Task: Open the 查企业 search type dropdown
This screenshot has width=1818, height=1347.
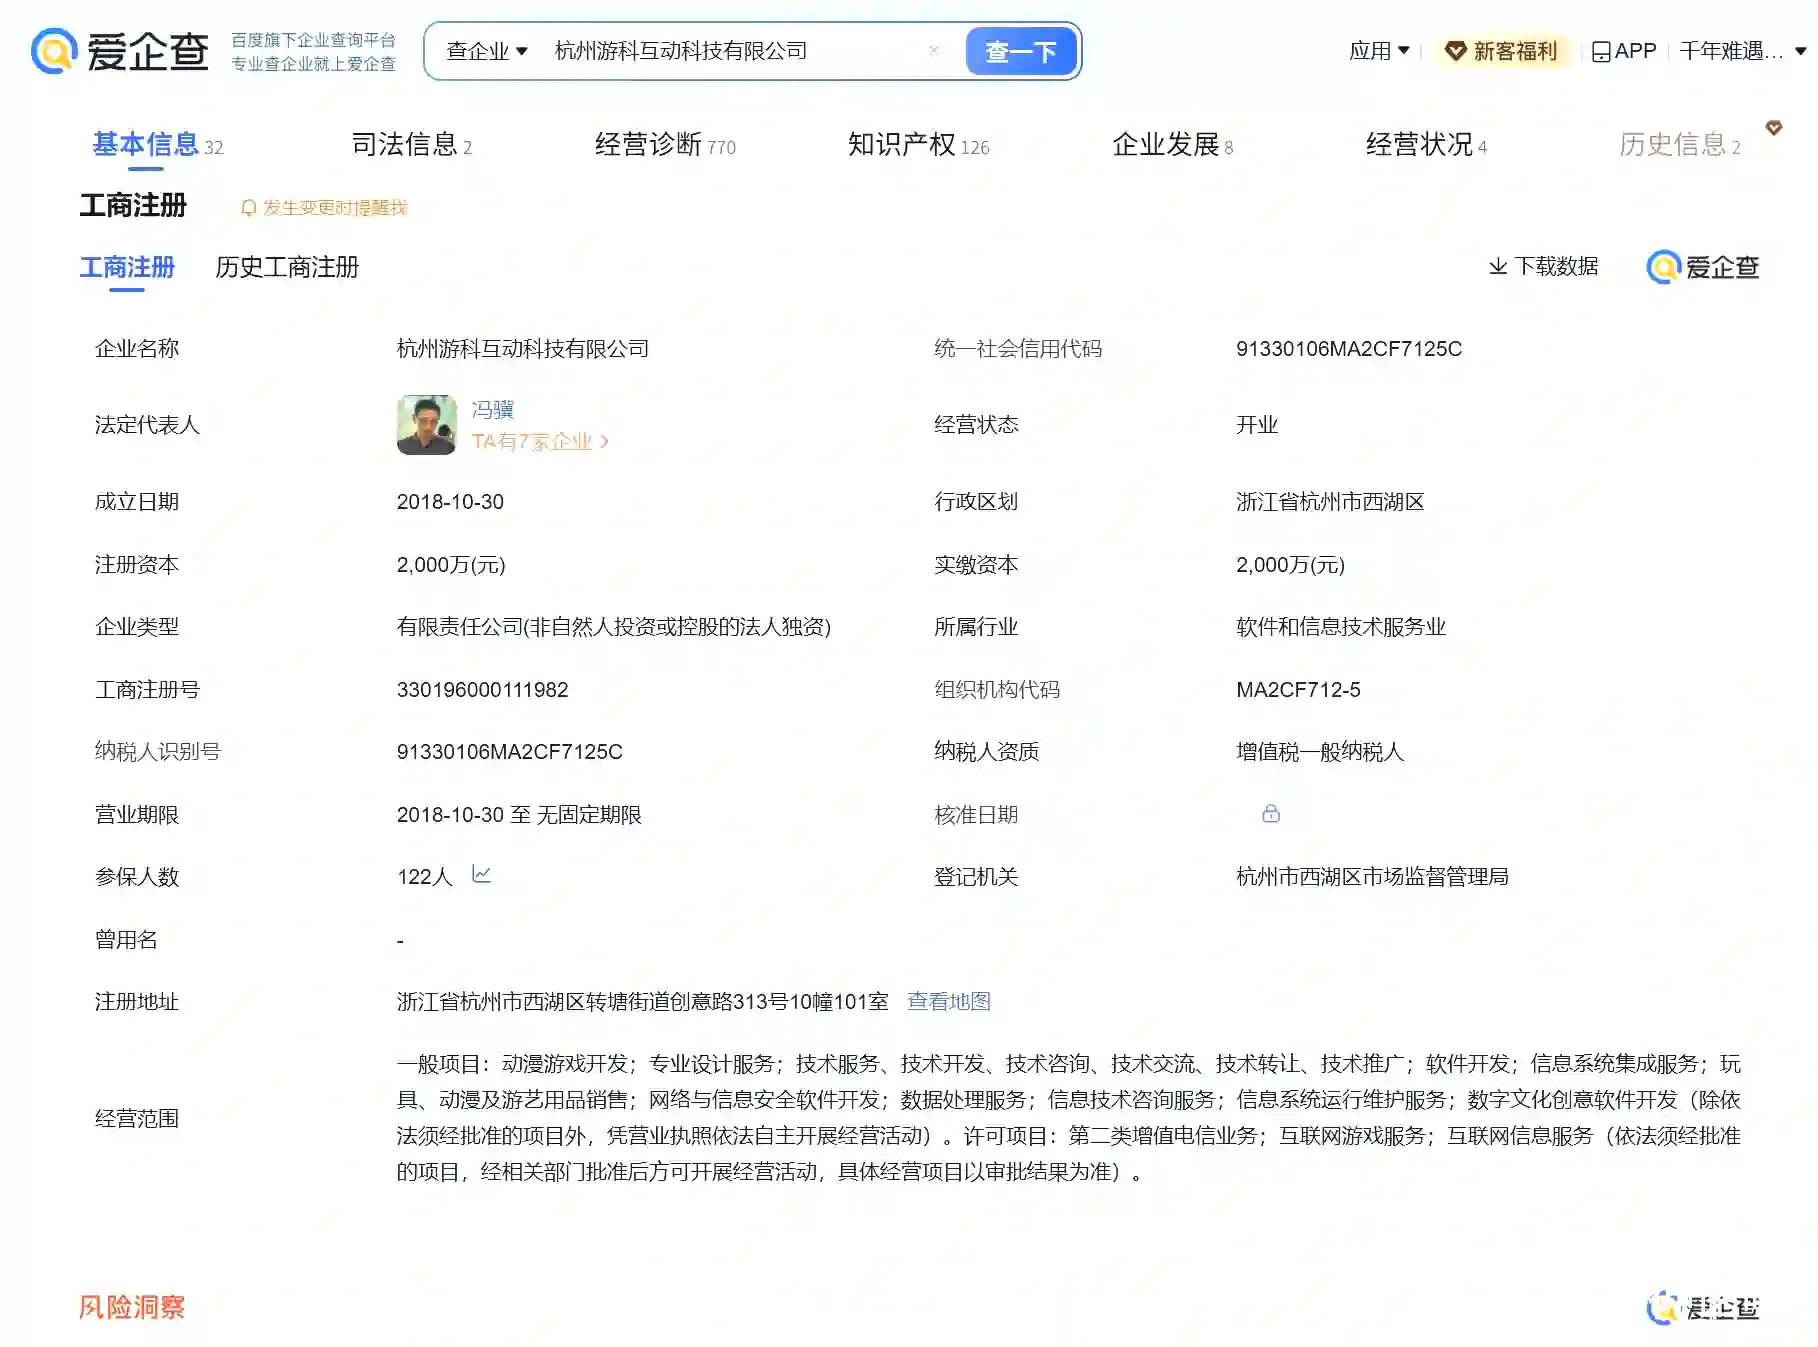Action: 486,51
